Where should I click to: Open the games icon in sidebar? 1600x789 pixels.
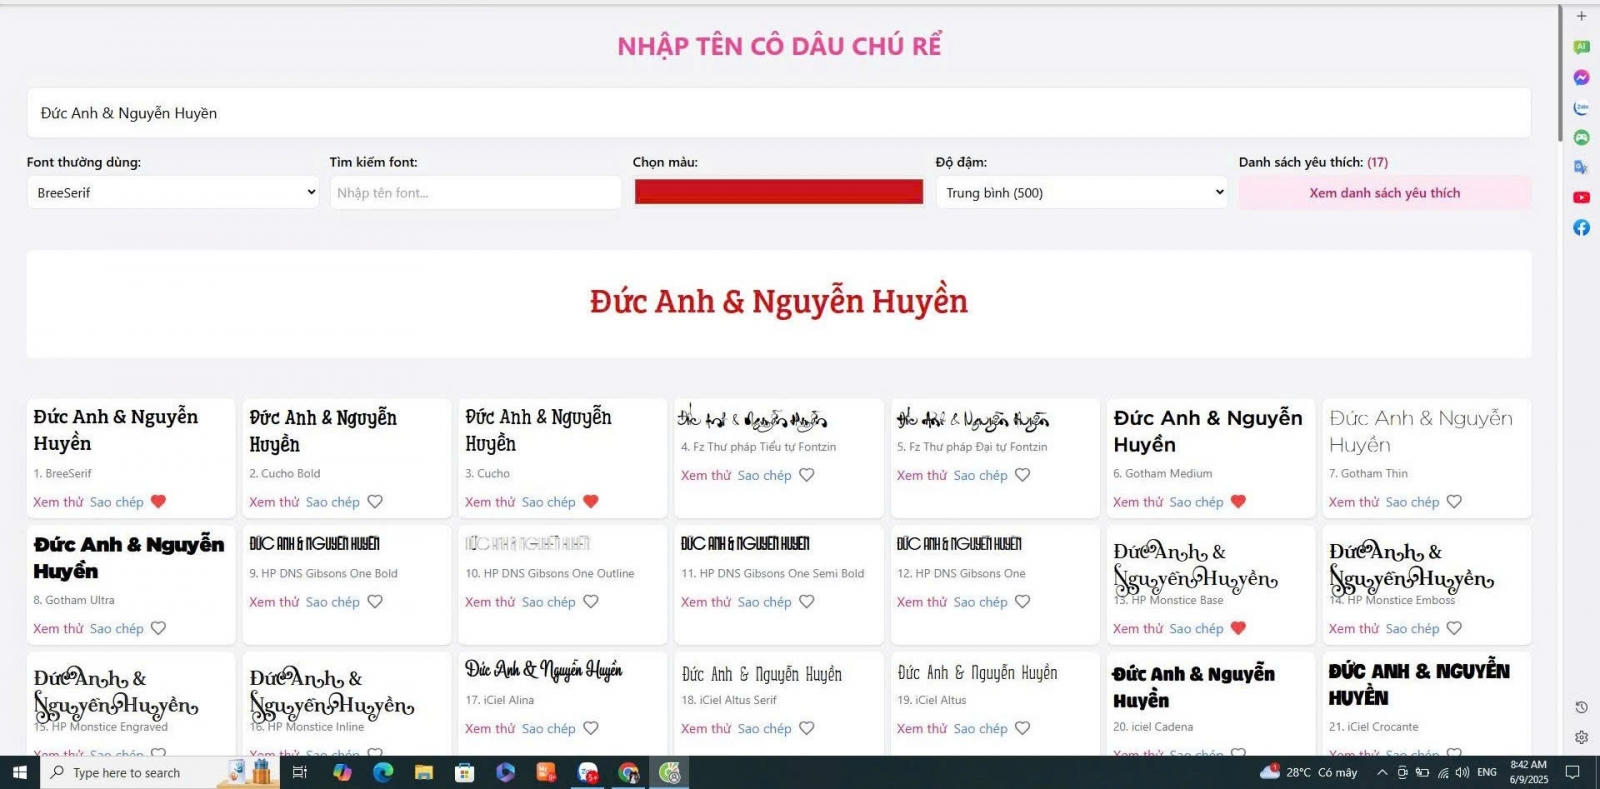1581,137
